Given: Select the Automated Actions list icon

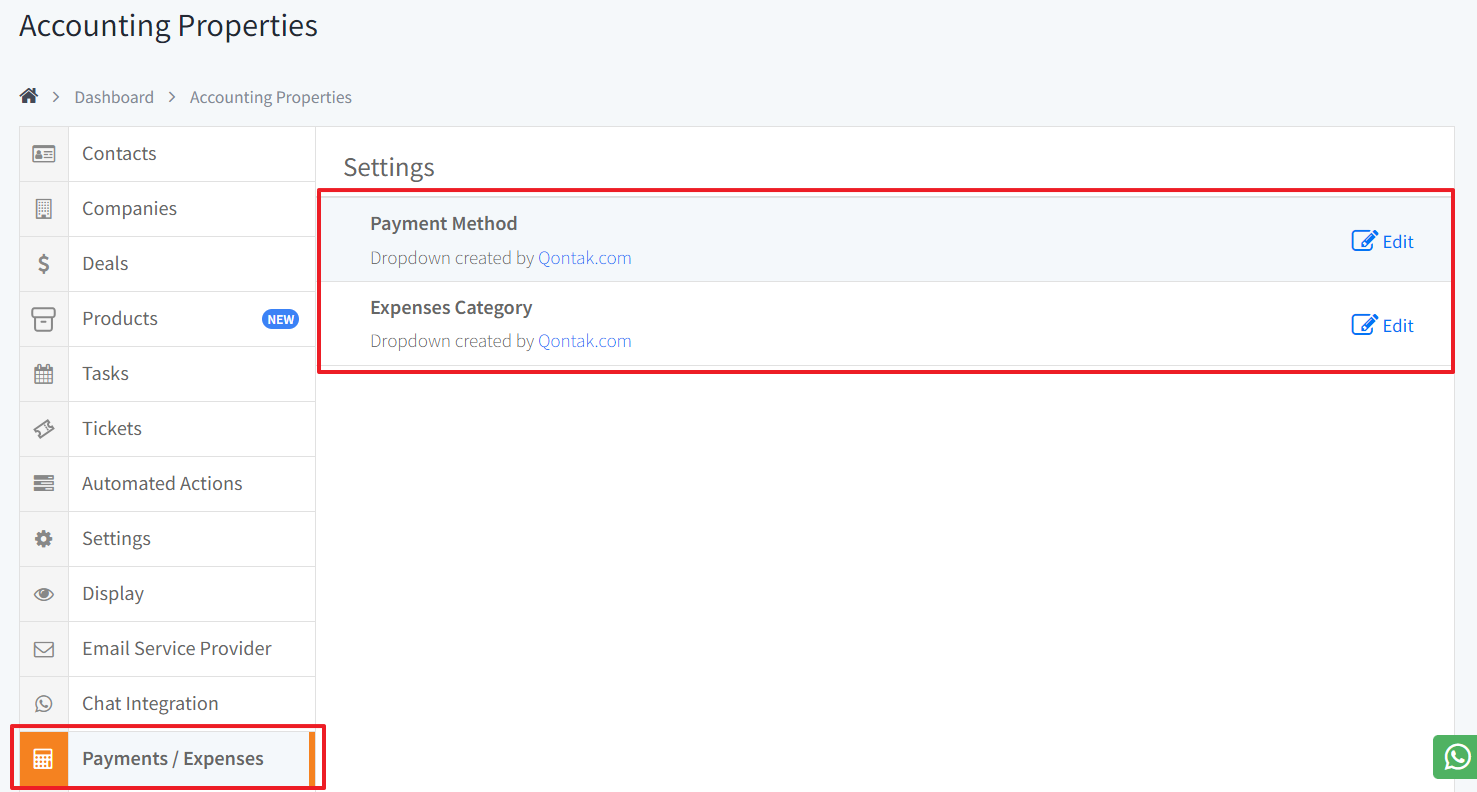Looking at the screenshot, I should coord(44,483).
